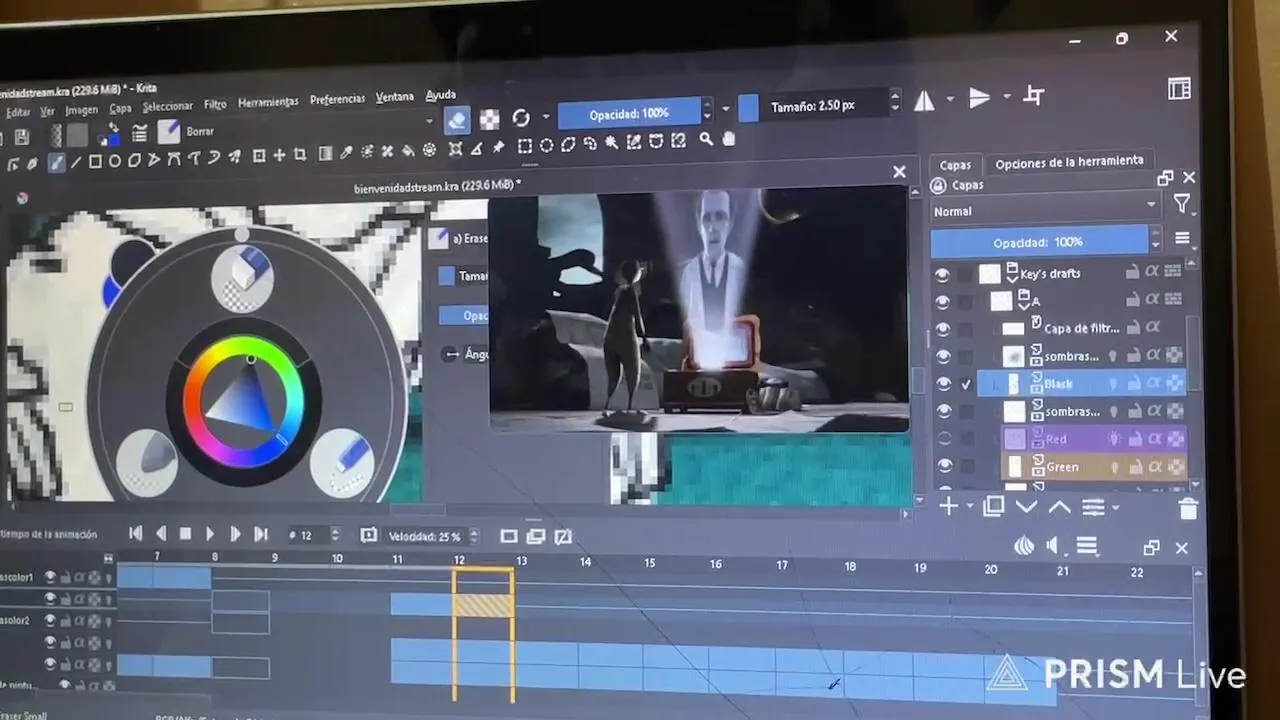Toggle preserve alpha checkerboard icon

tap(489, 119)
